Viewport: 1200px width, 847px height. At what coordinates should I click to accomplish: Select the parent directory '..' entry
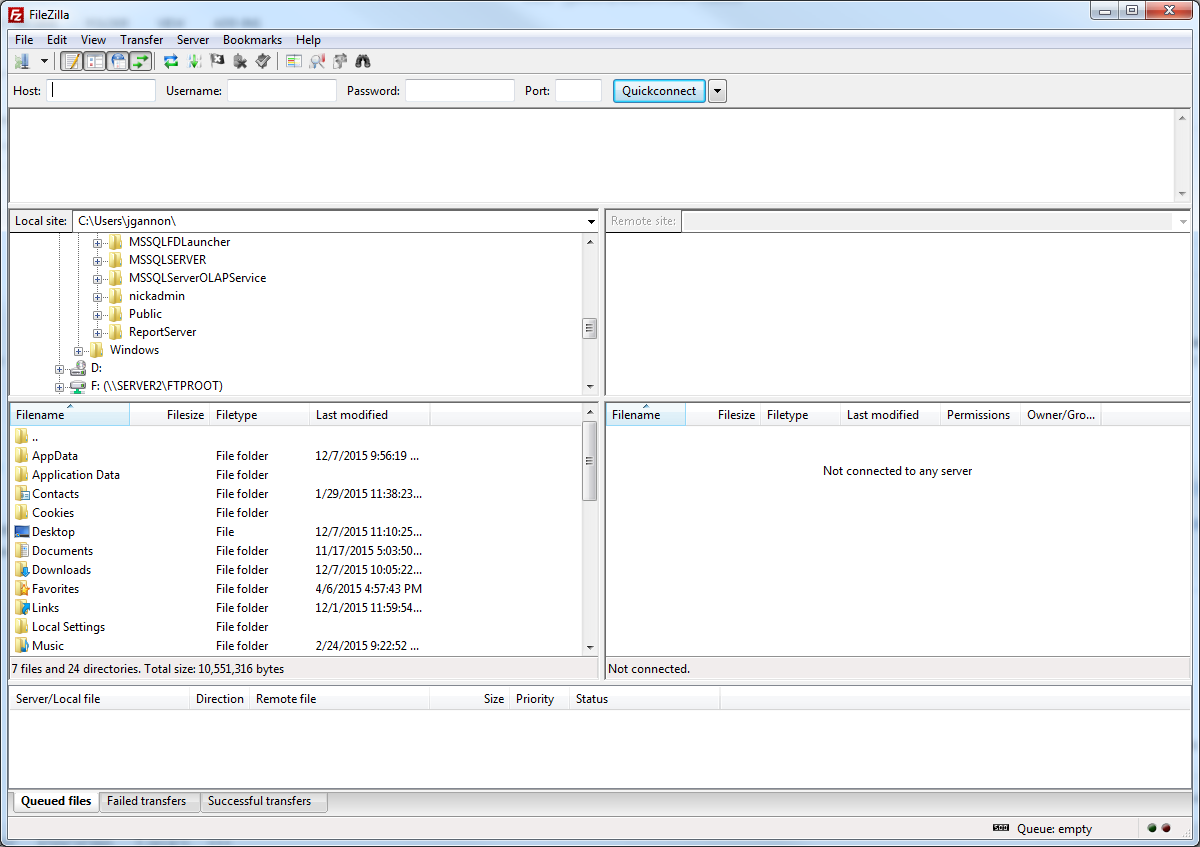pyautogui.click(x=295, y=437)
